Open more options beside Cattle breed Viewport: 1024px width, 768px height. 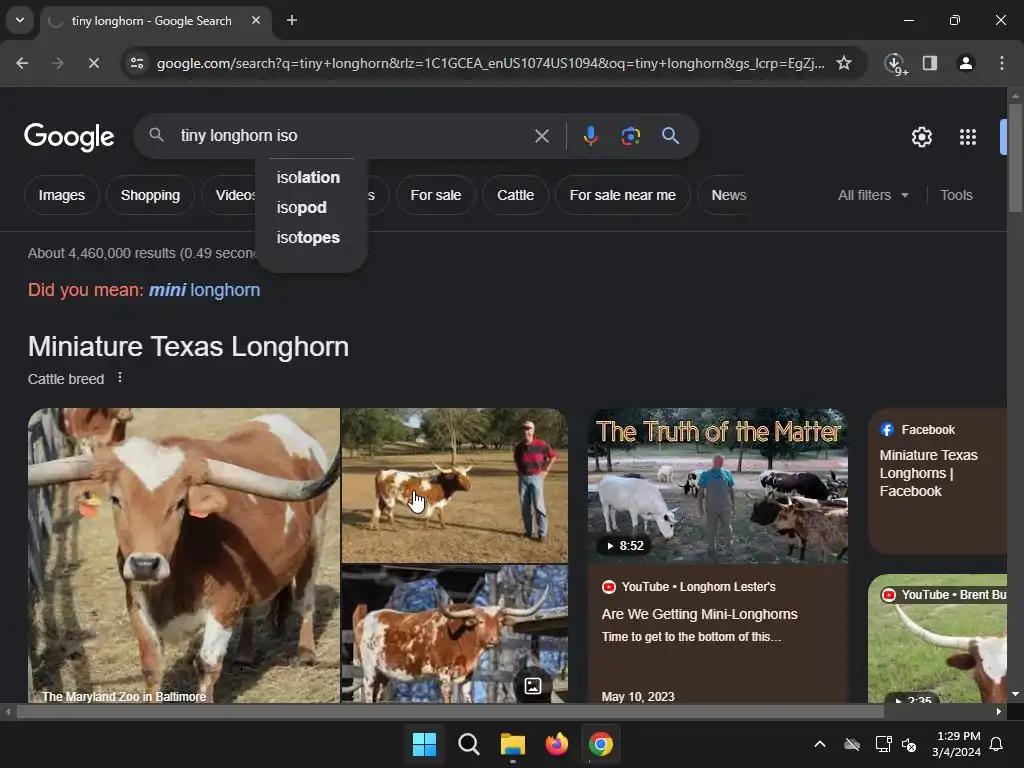[120, 377]
